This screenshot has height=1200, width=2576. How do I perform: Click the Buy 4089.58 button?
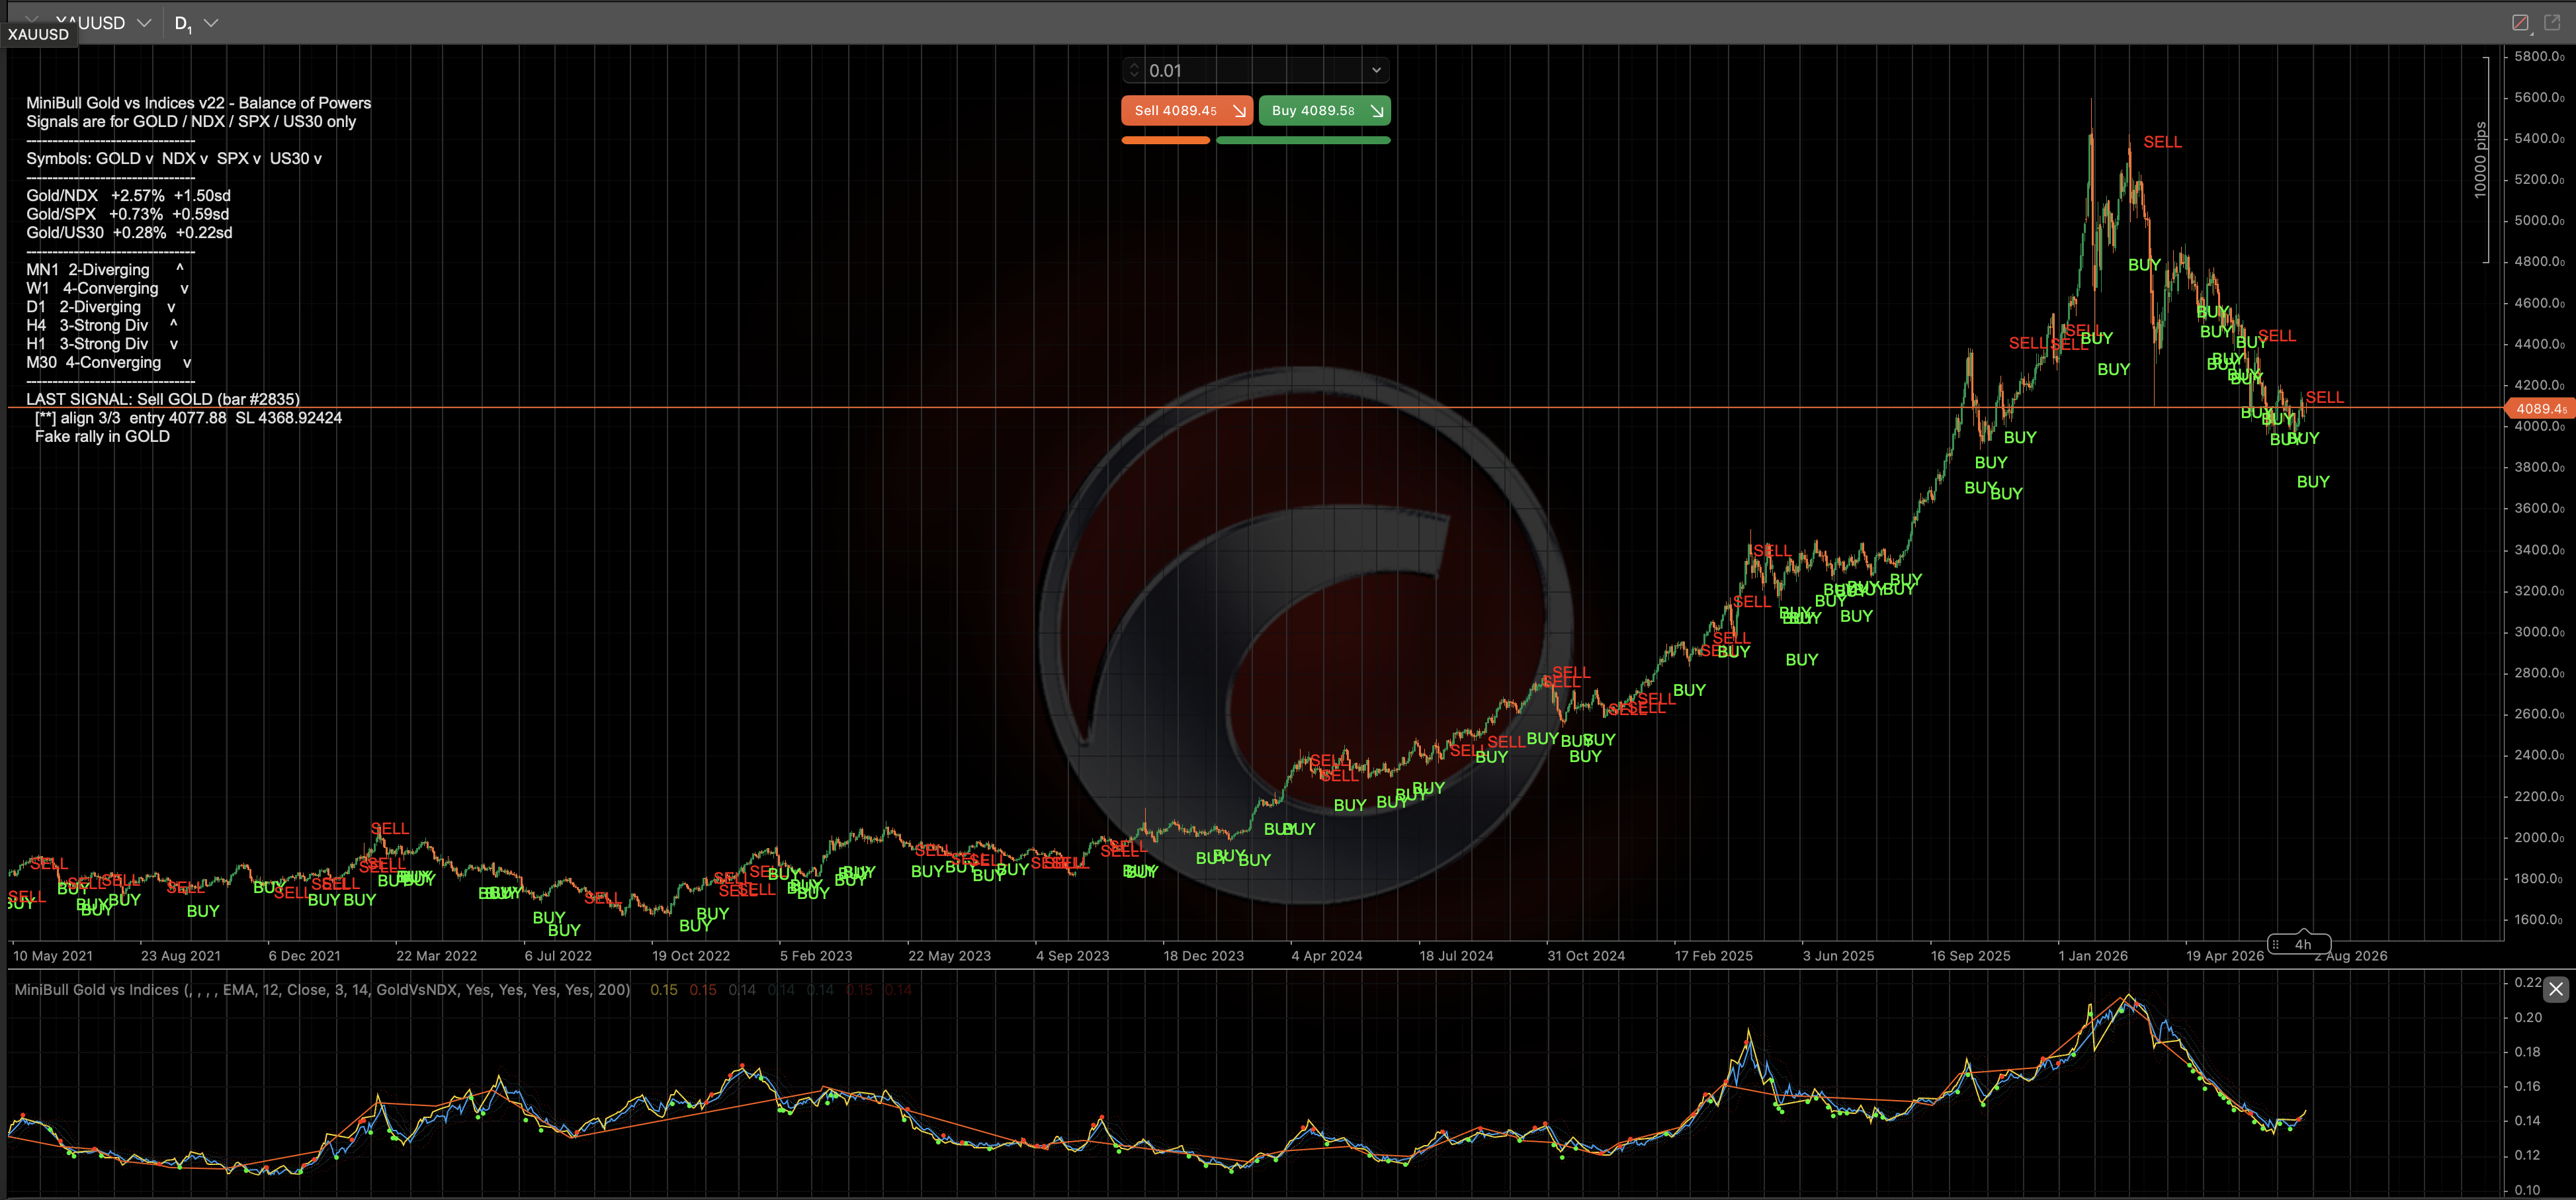[x=1324, y=110]
